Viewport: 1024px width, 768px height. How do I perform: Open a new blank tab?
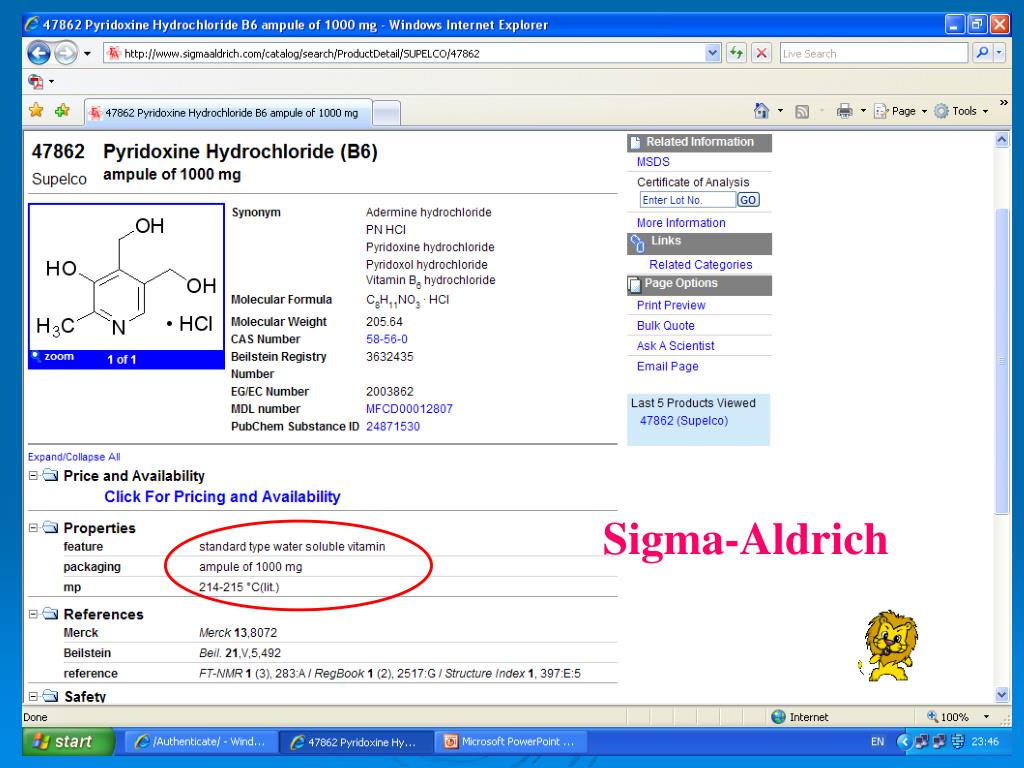(x=386, y=114)
